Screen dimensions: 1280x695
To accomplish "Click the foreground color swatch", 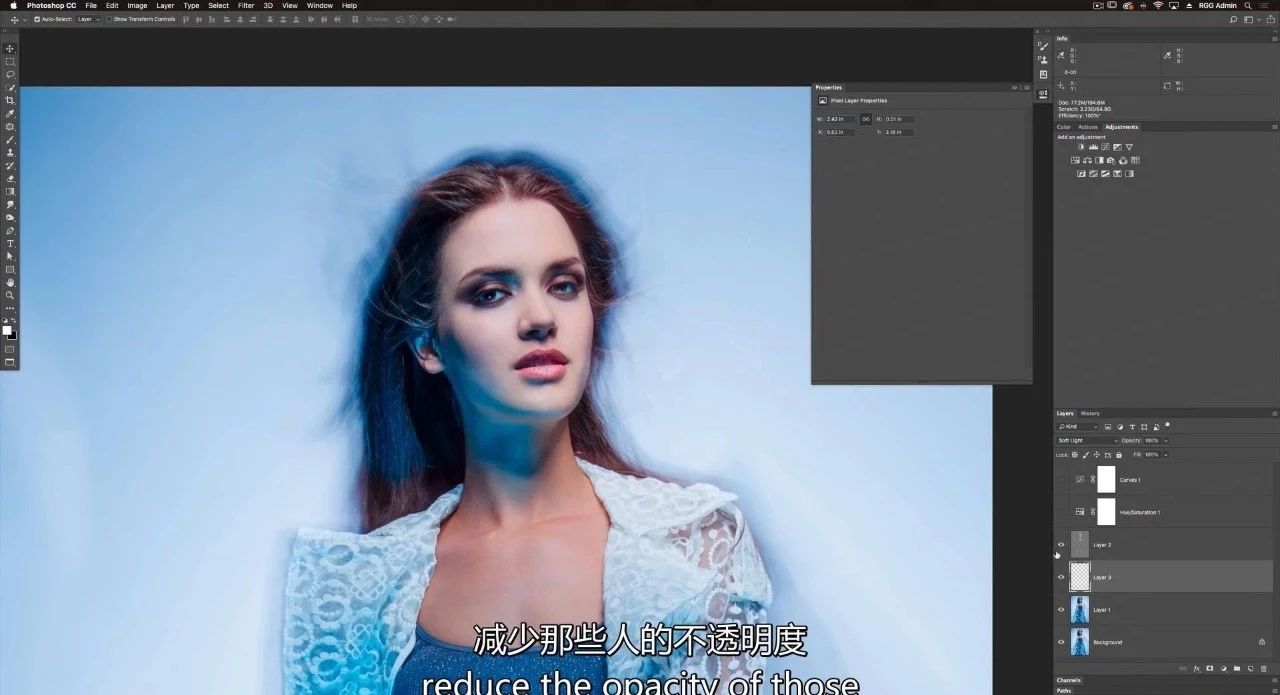I will coord(7,329).
